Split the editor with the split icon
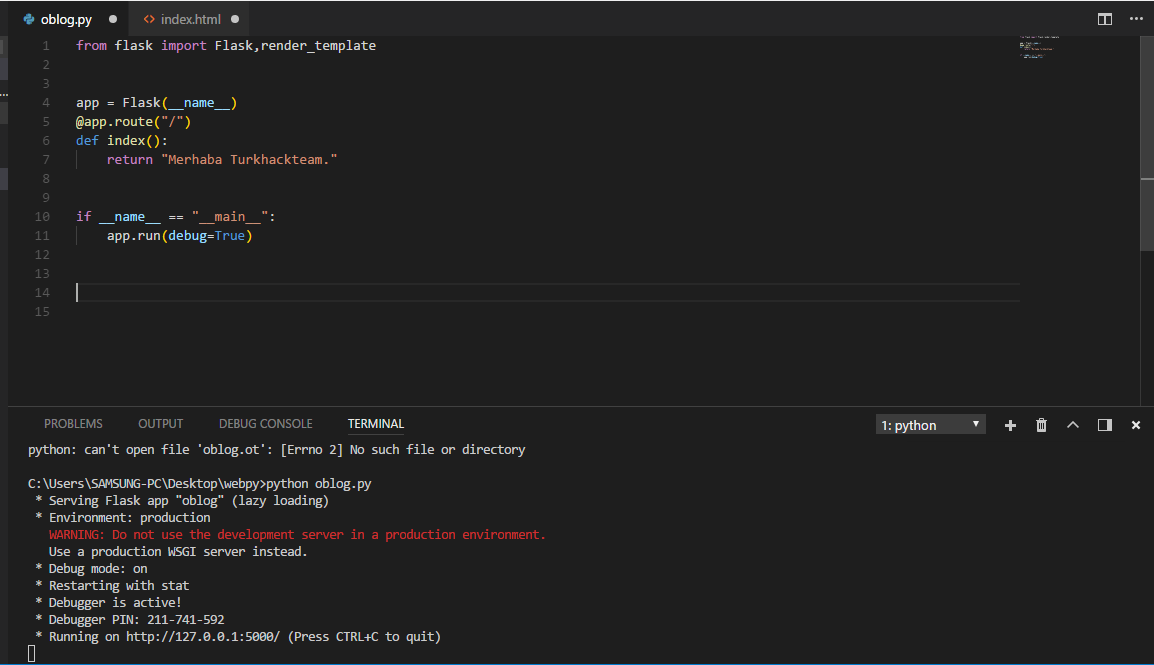 pos(1105,19)
